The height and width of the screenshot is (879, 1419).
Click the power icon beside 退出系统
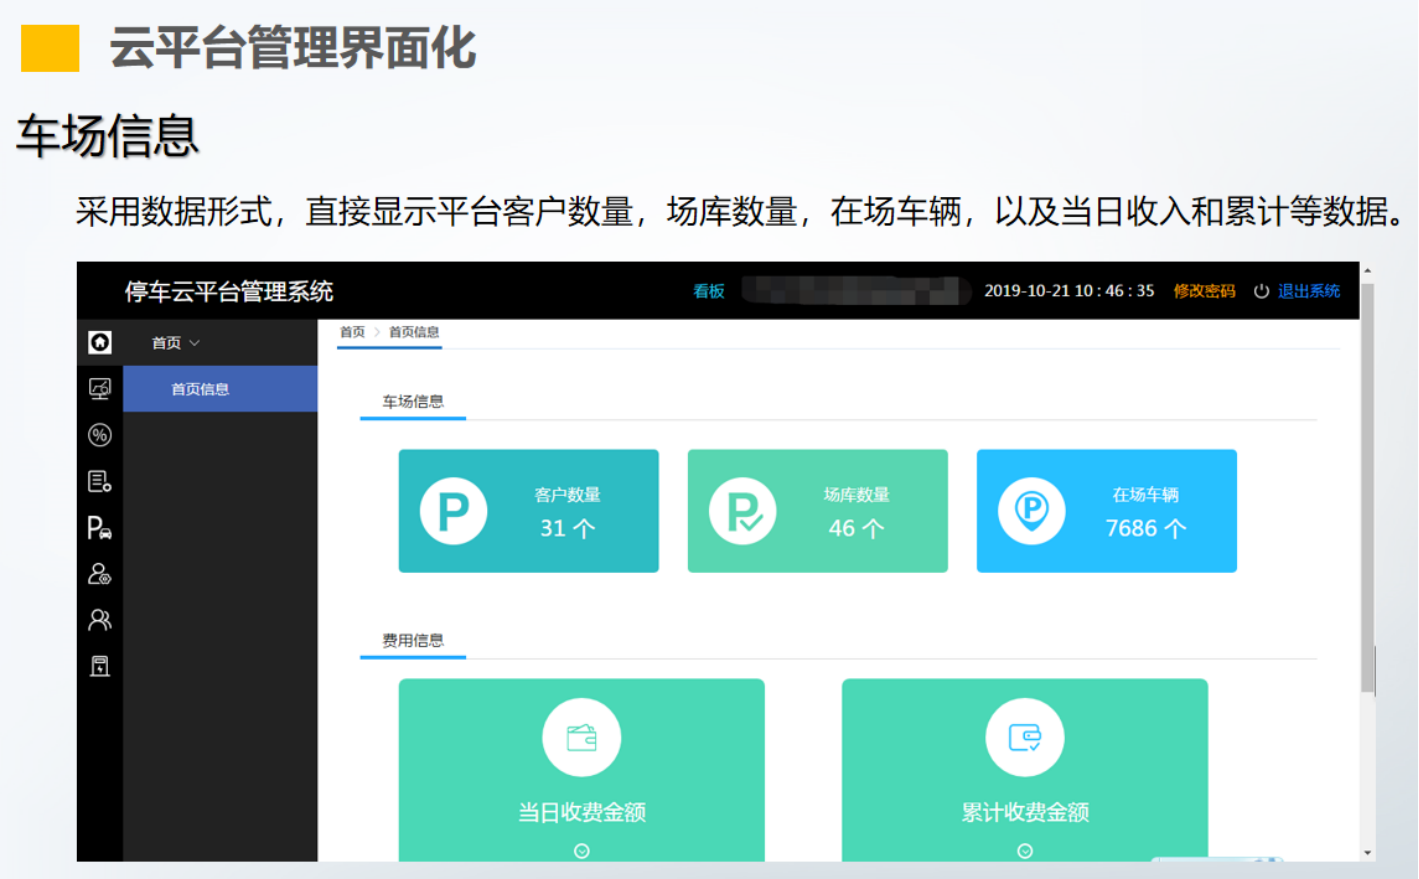click(1262, 291)
